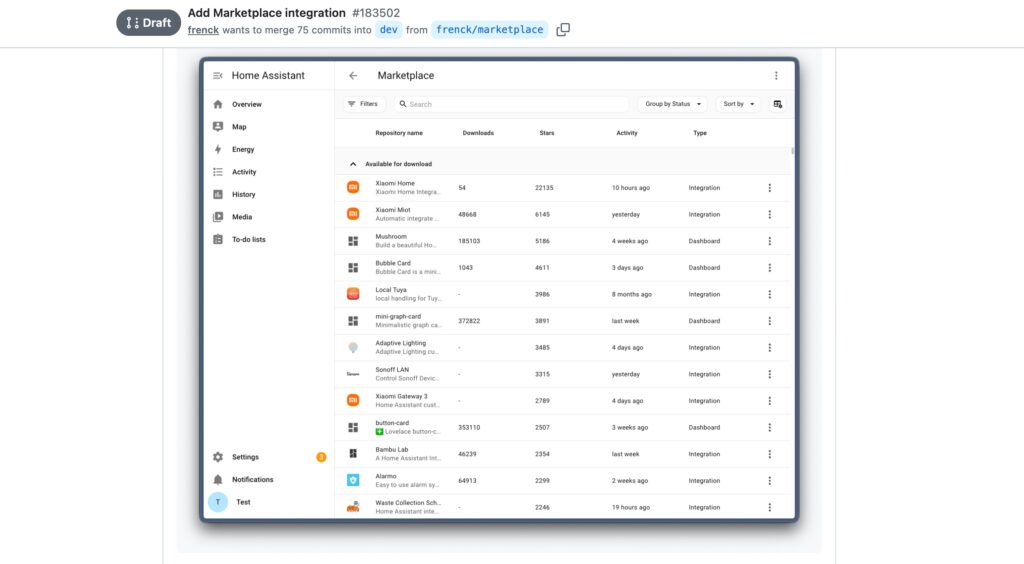Open the Group by Status dropdown
The width and height of the screenshot is (1024, 564).
[673, 104]
